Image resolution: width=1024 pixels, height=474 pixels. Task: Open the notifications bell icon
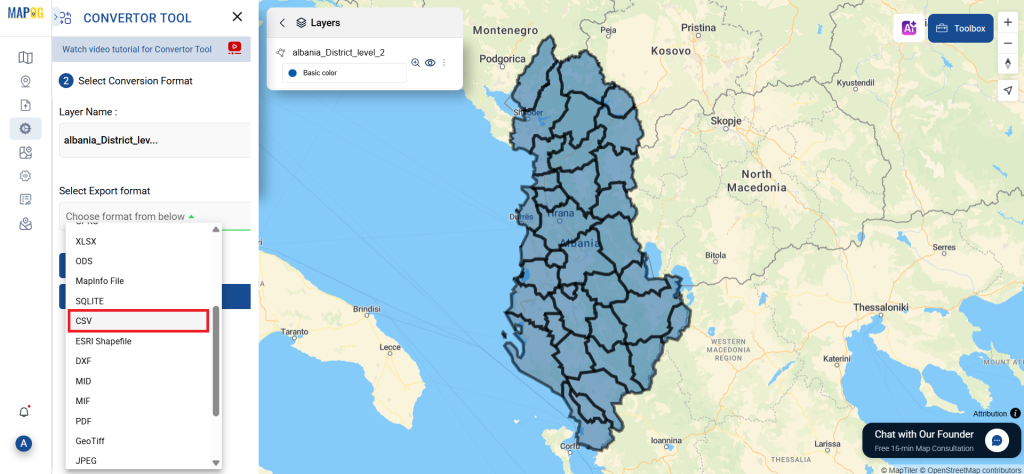coord(24,412)
